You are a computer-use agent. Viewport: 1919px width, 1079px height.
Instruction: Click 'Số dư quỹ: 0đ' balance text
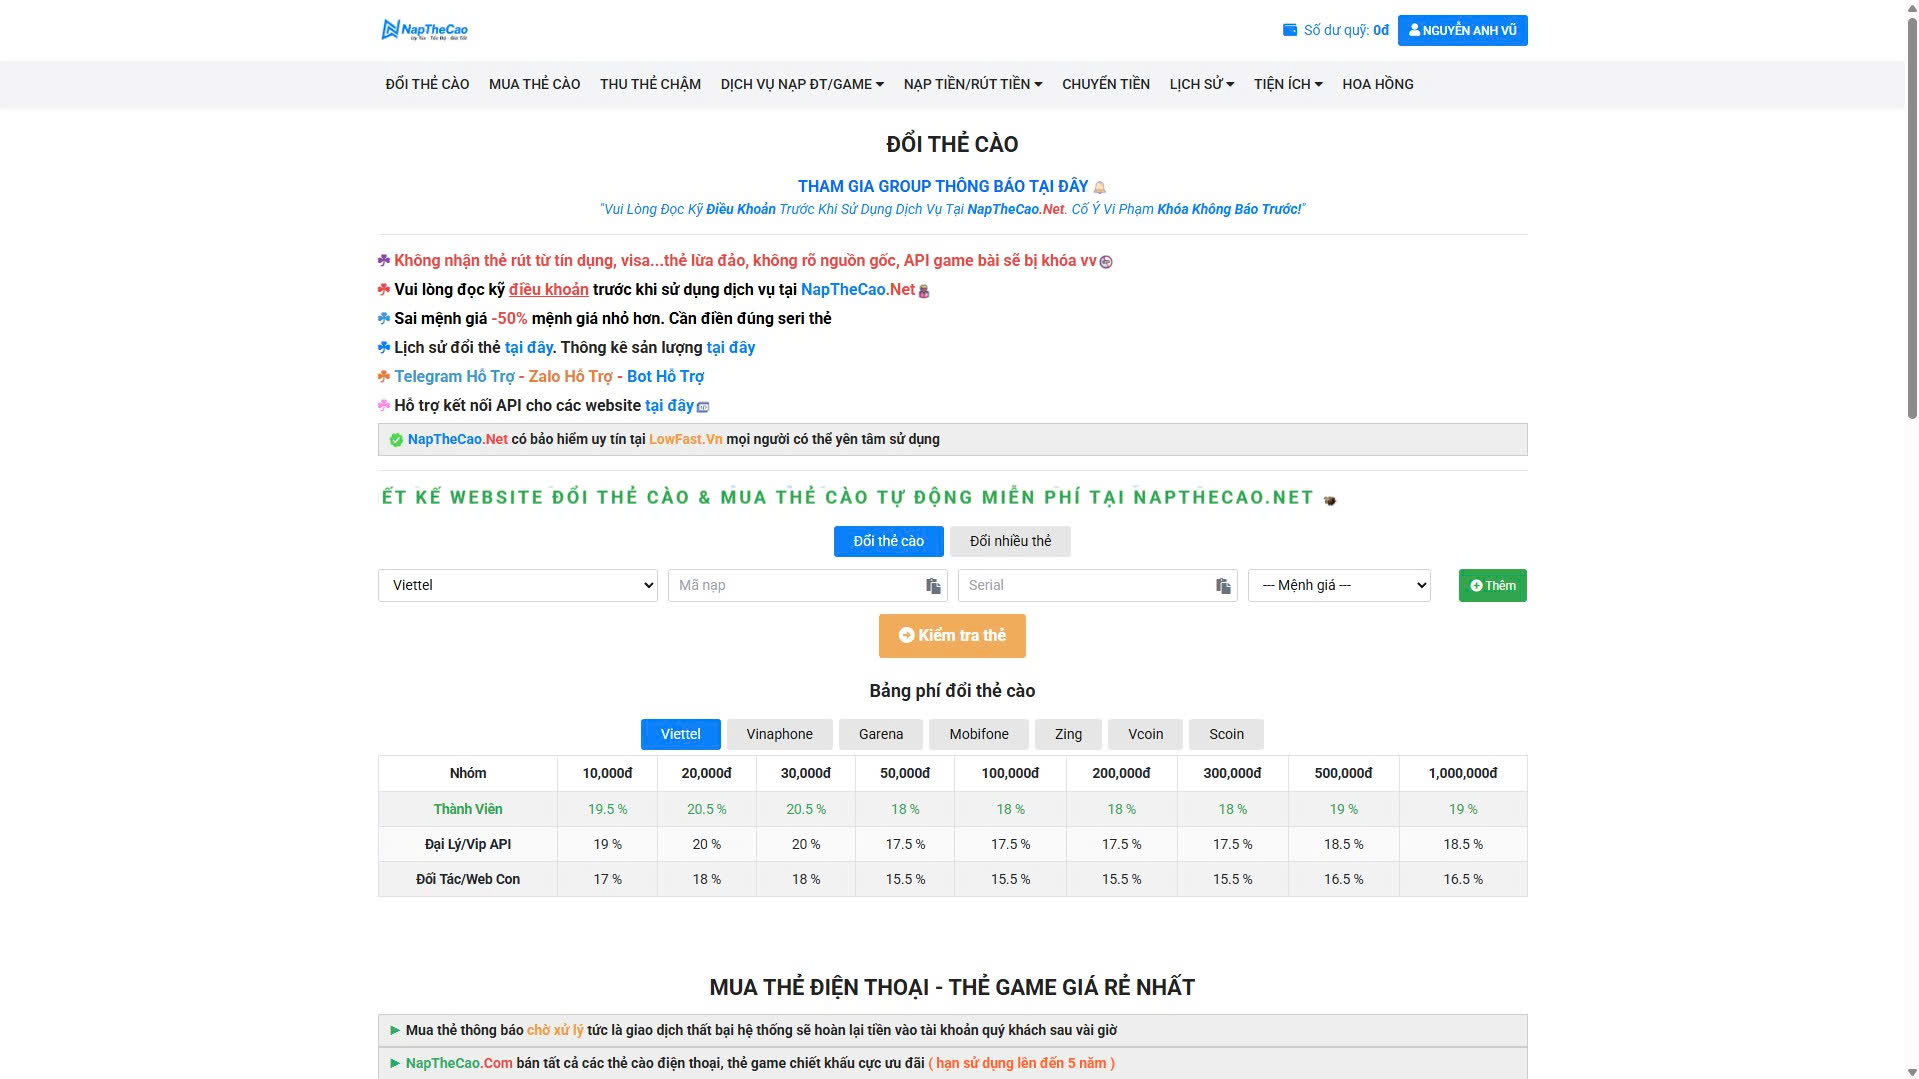1346,30
